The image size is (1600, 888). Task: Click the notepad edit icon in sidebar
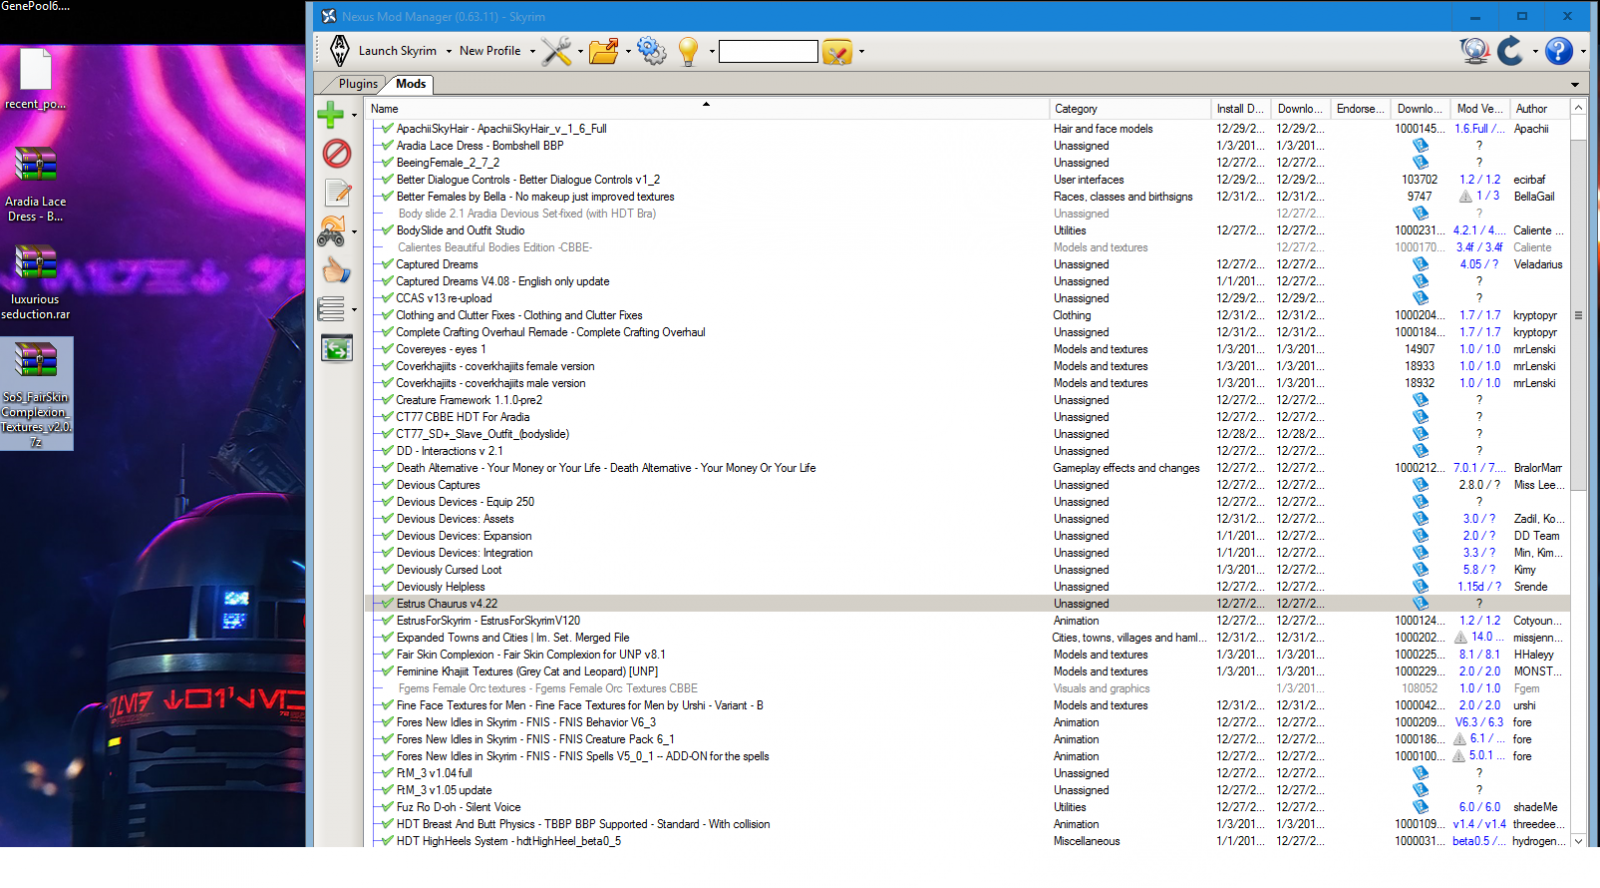pyautogui.click(x=337, y=192)
